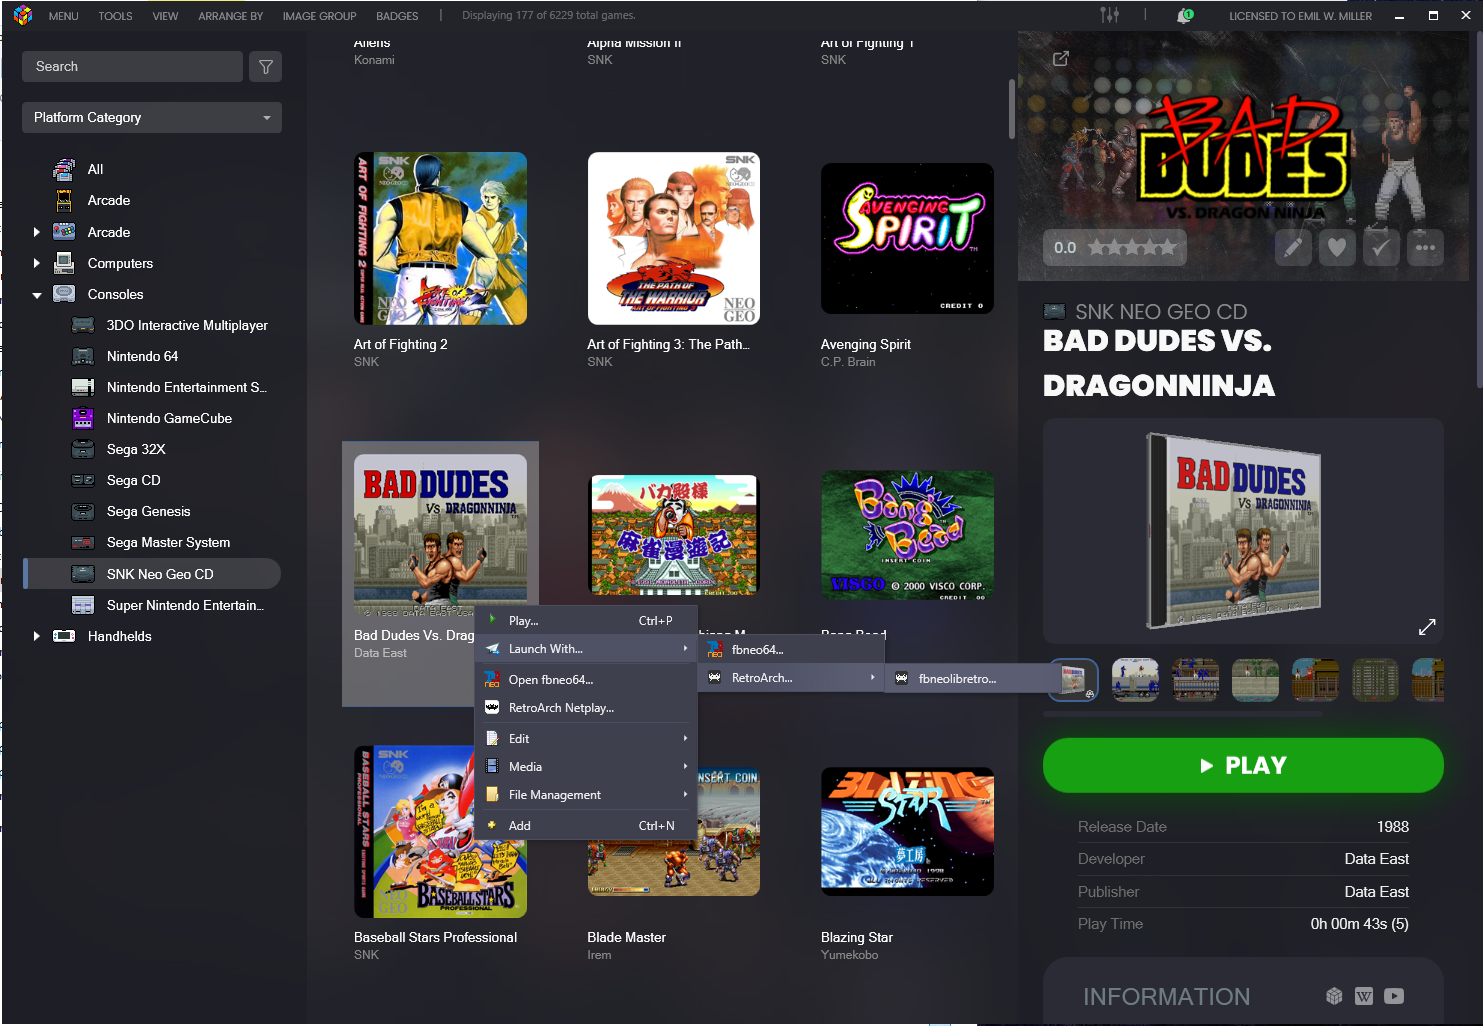Click the Nintendo Entertainment System icon
Image resolution: width=1483 pixels, height=1026 pixels.
tap(83, 387)
